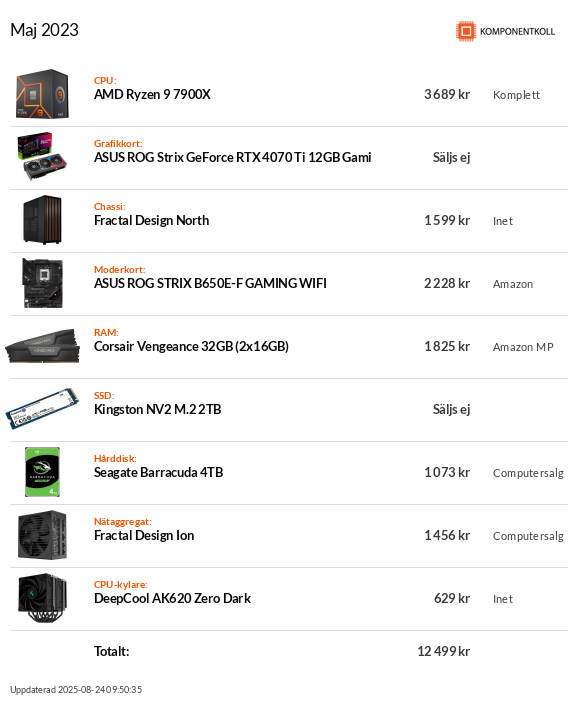
Task: Click the KOMPONENTKOLL site name text
Action: tap(517, 31)
